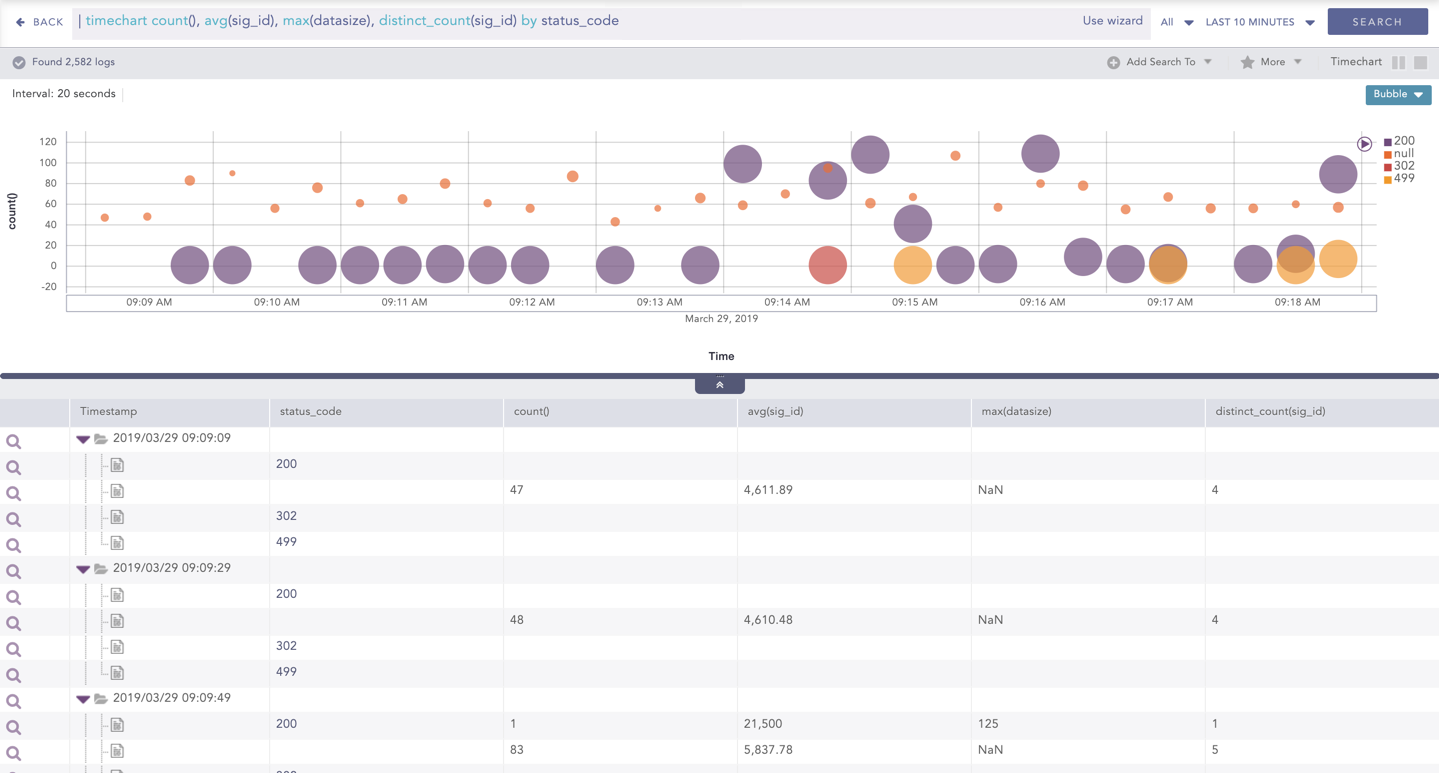1439x773 pixels.
Task: Switch to single pane layout view
Action: click(1420, 62)
